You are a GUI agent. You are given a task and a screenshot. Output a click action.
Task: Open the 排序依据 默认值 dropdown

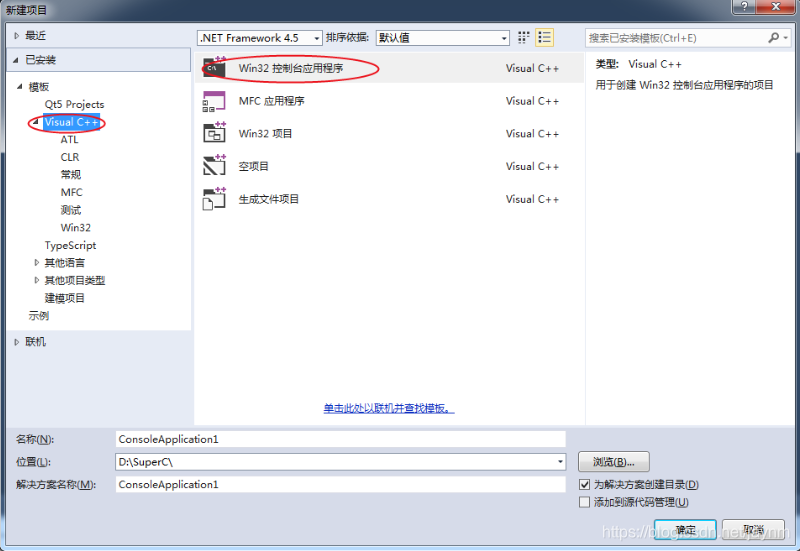pyautogui.click(x=443, y=38)
